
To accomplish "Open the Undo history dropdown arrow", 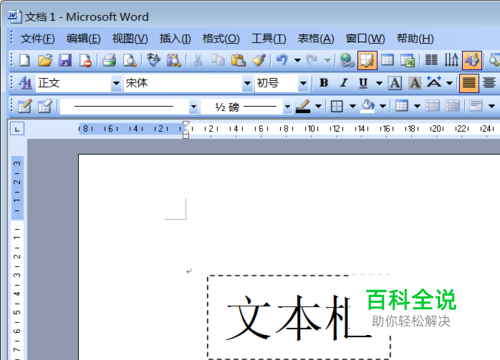I will pos(297,61).
